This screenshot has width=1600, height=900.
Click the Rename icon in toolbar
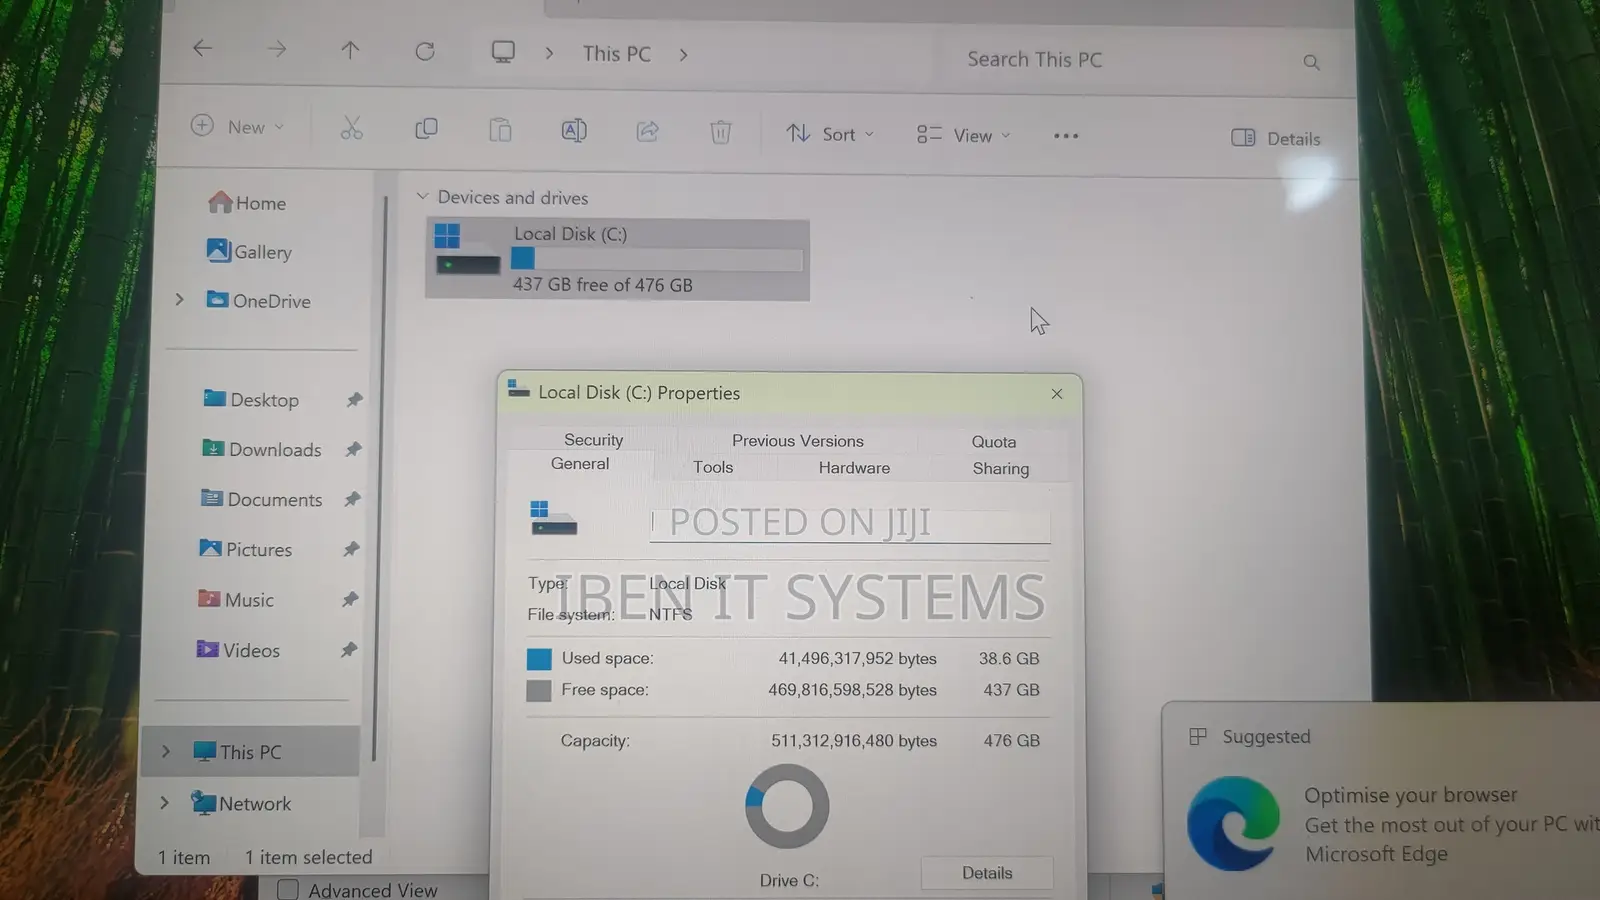tap(574, 130)
